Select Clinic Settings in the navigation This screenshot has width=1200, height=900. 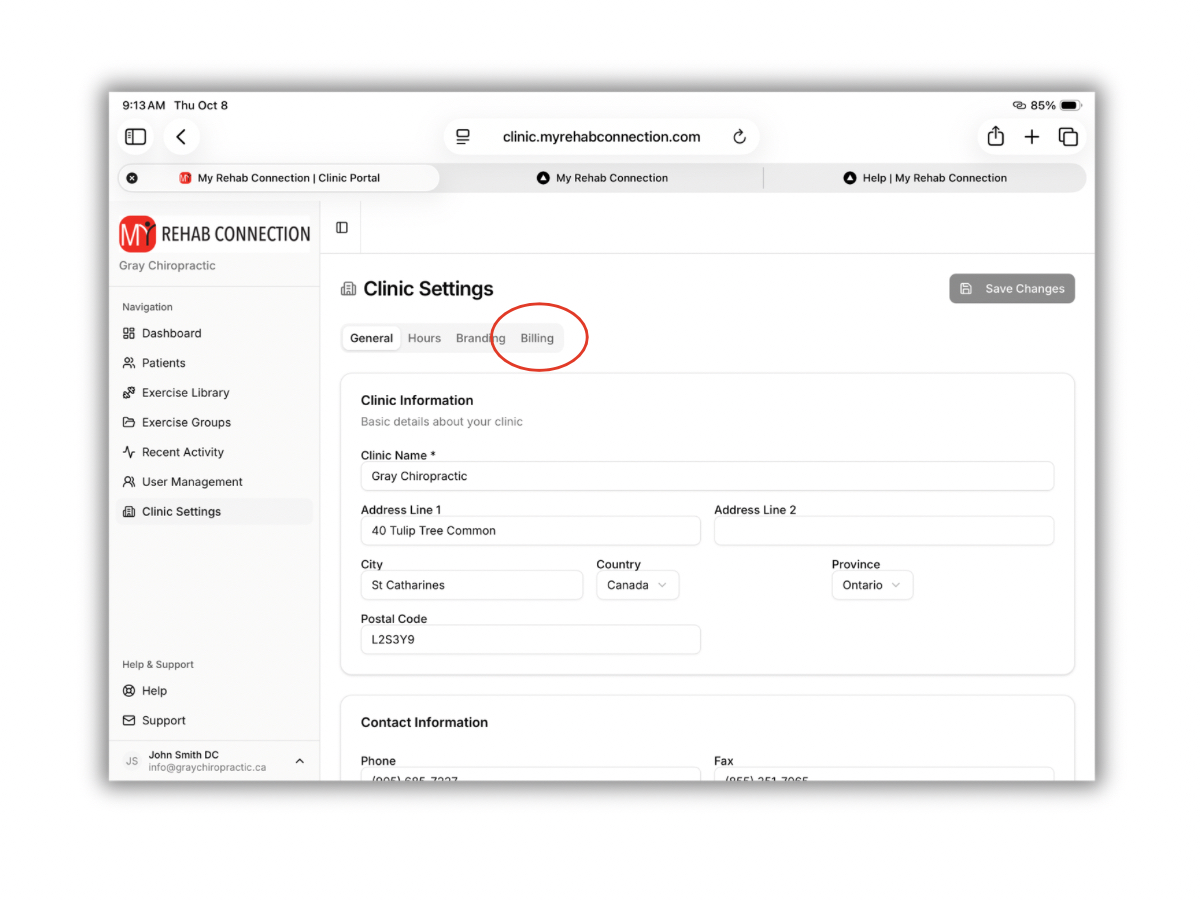214,511
